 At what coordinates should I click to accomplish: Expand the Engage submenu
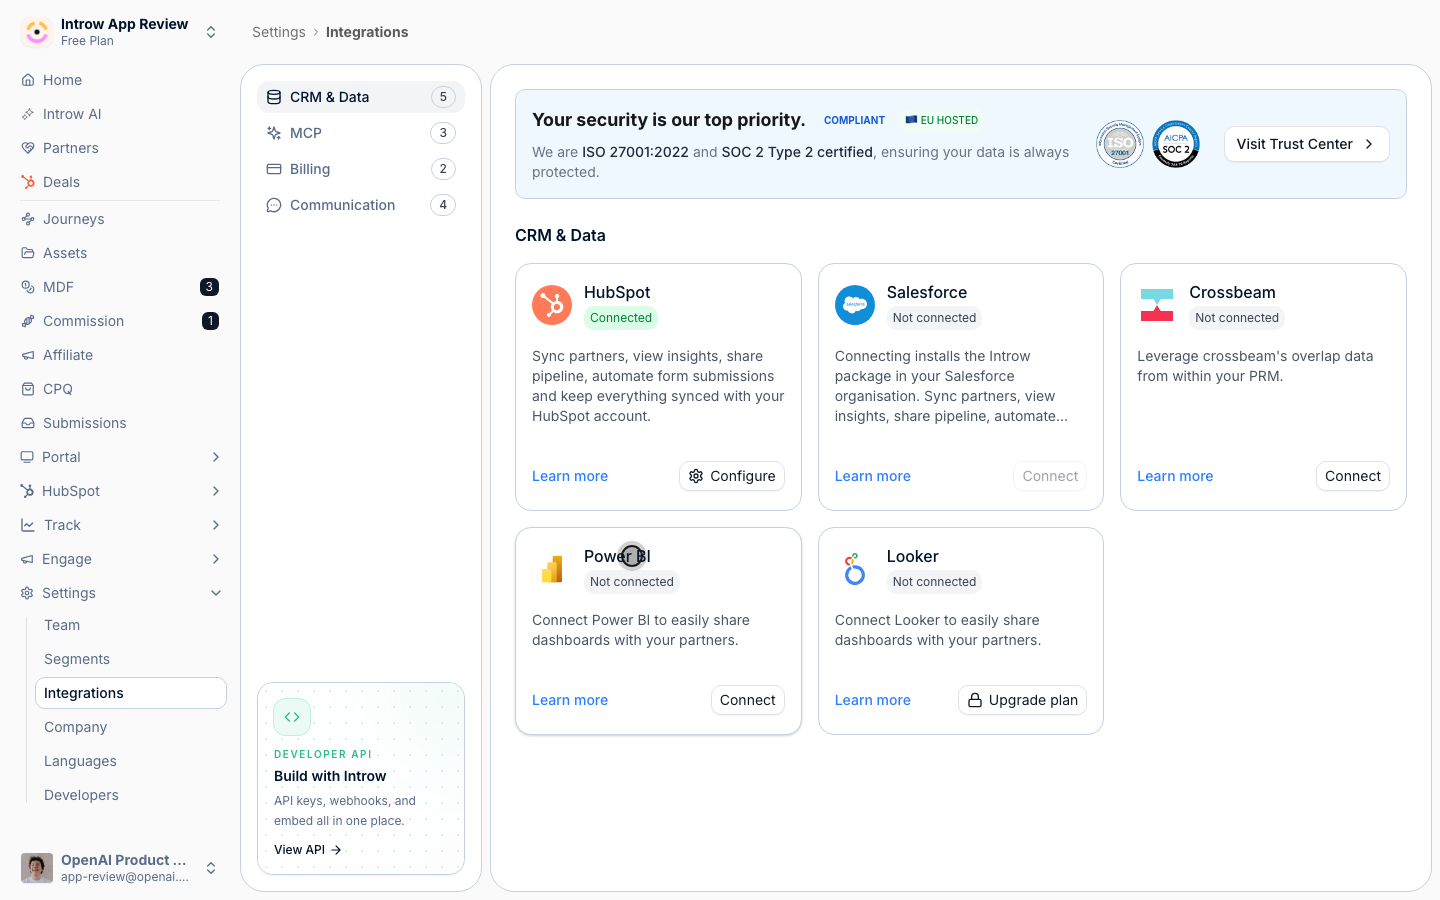pos(216,559)
